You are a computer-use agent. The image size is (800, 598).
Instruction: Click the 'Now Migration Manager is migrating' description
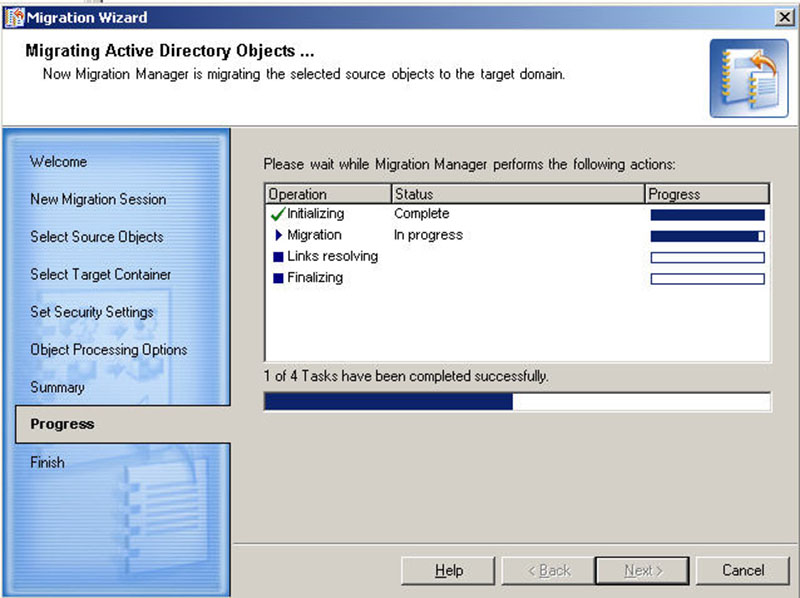pos(304,74)
